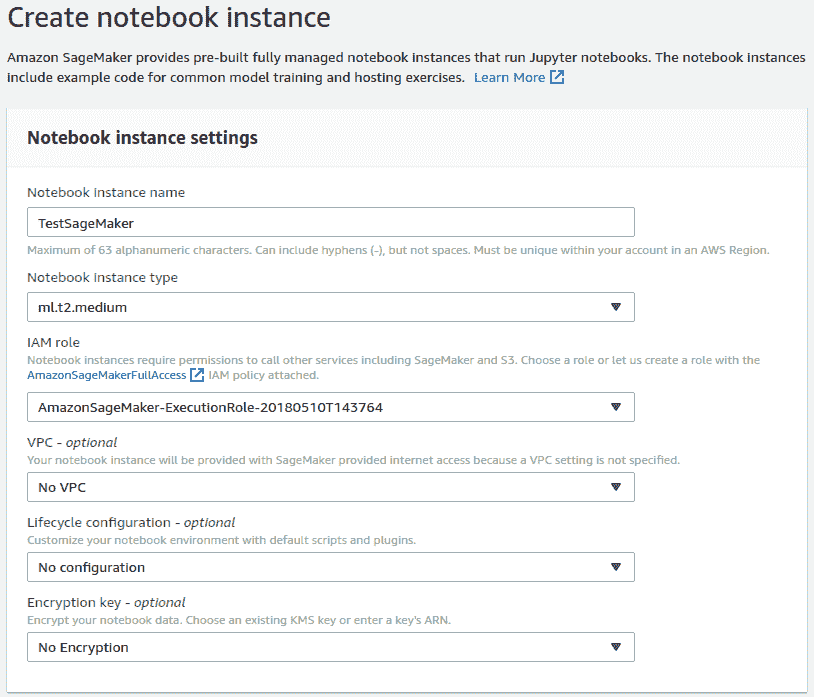Click the Notebook instance name field
Viewport: 814px width, 697px height.
click(x=331, y=222)
